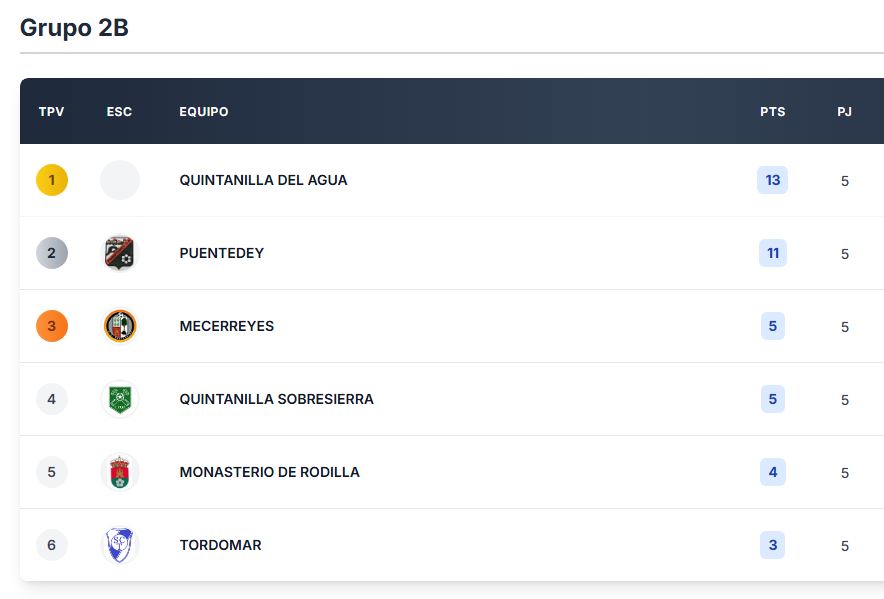Click the Monasterio de Rodilla crest
This screenshot has width=884, height=599.
[120, 472]
